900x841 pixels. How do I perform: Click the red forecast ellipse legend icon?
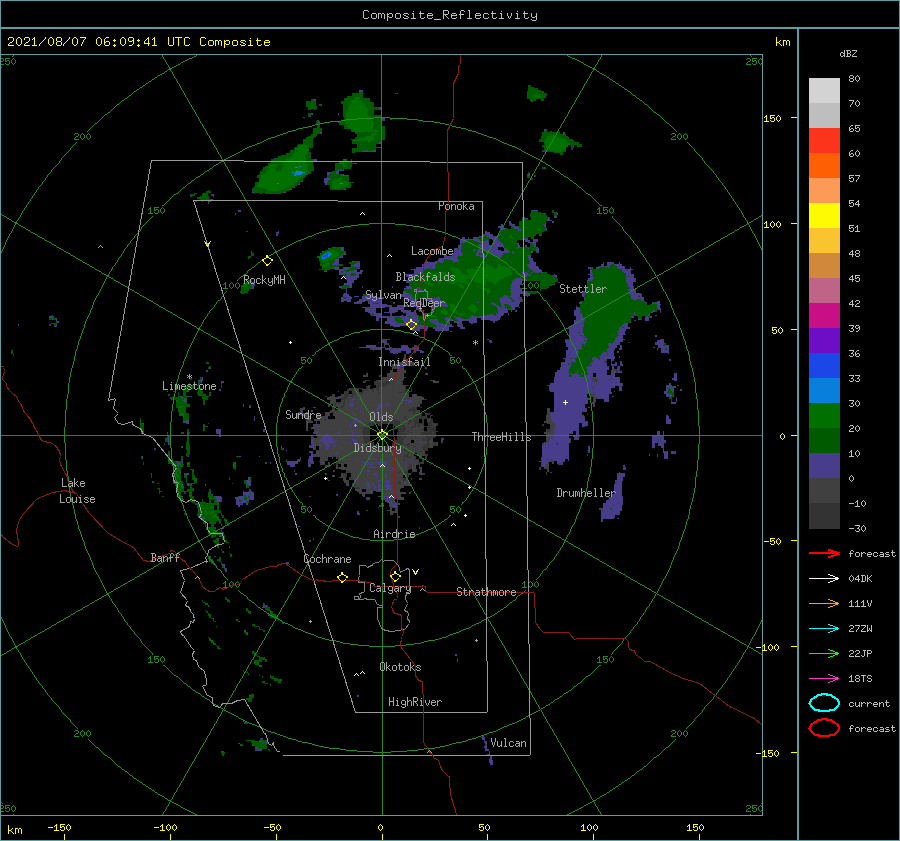pos(824,728)
